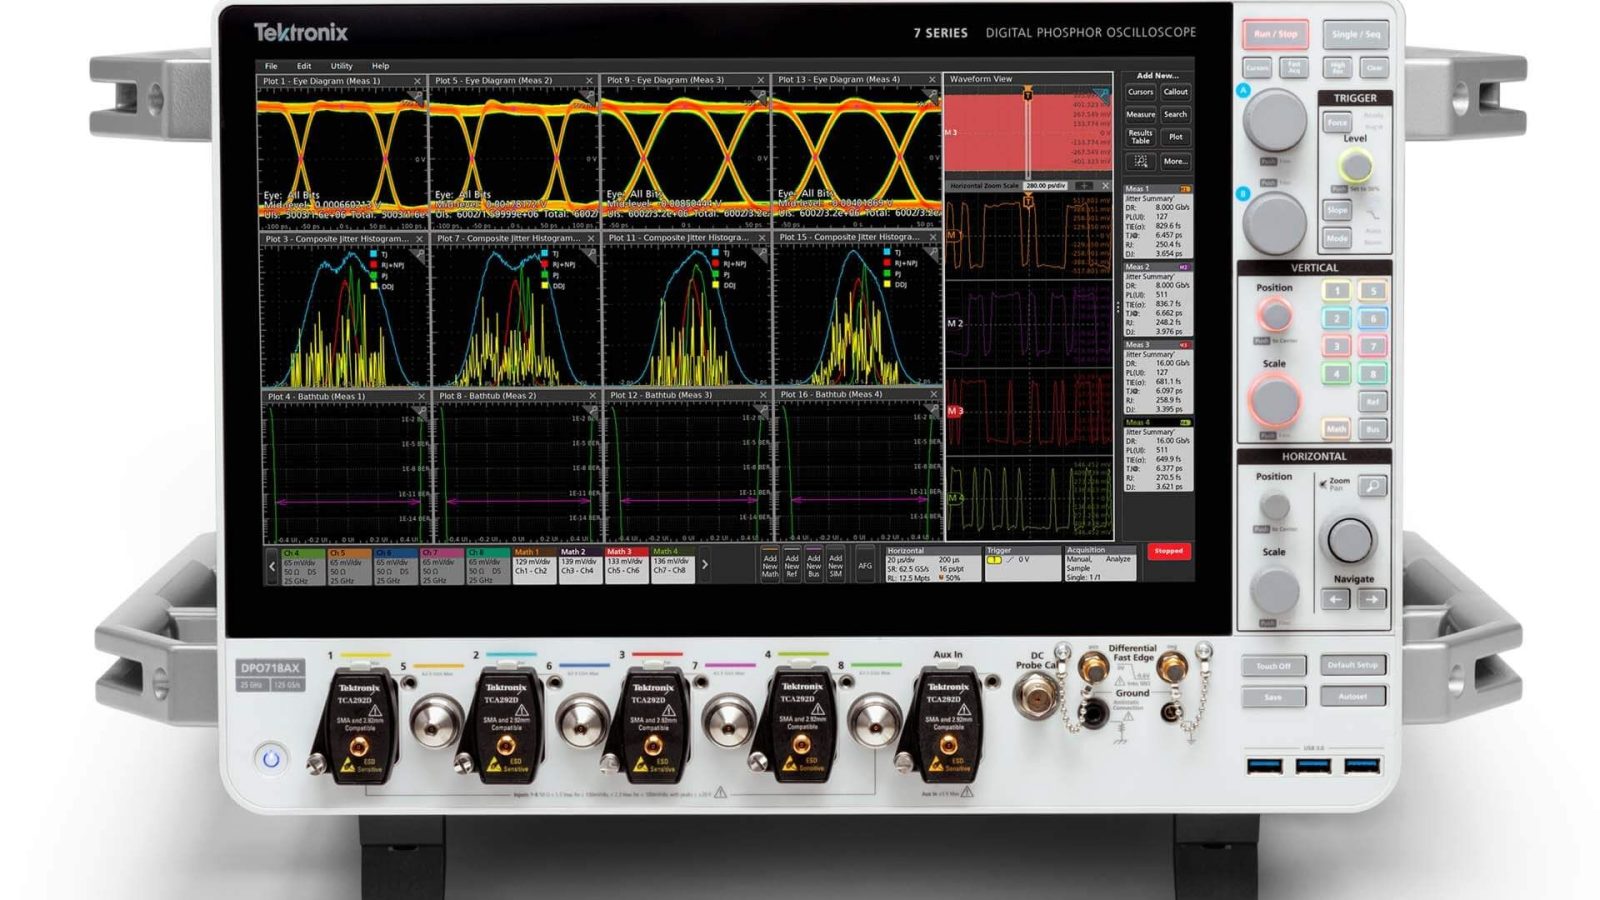The height and width of the screenshot is (900, 1600).
Task: Click the trigger Mode button
Action: (x=1337, y=238)
